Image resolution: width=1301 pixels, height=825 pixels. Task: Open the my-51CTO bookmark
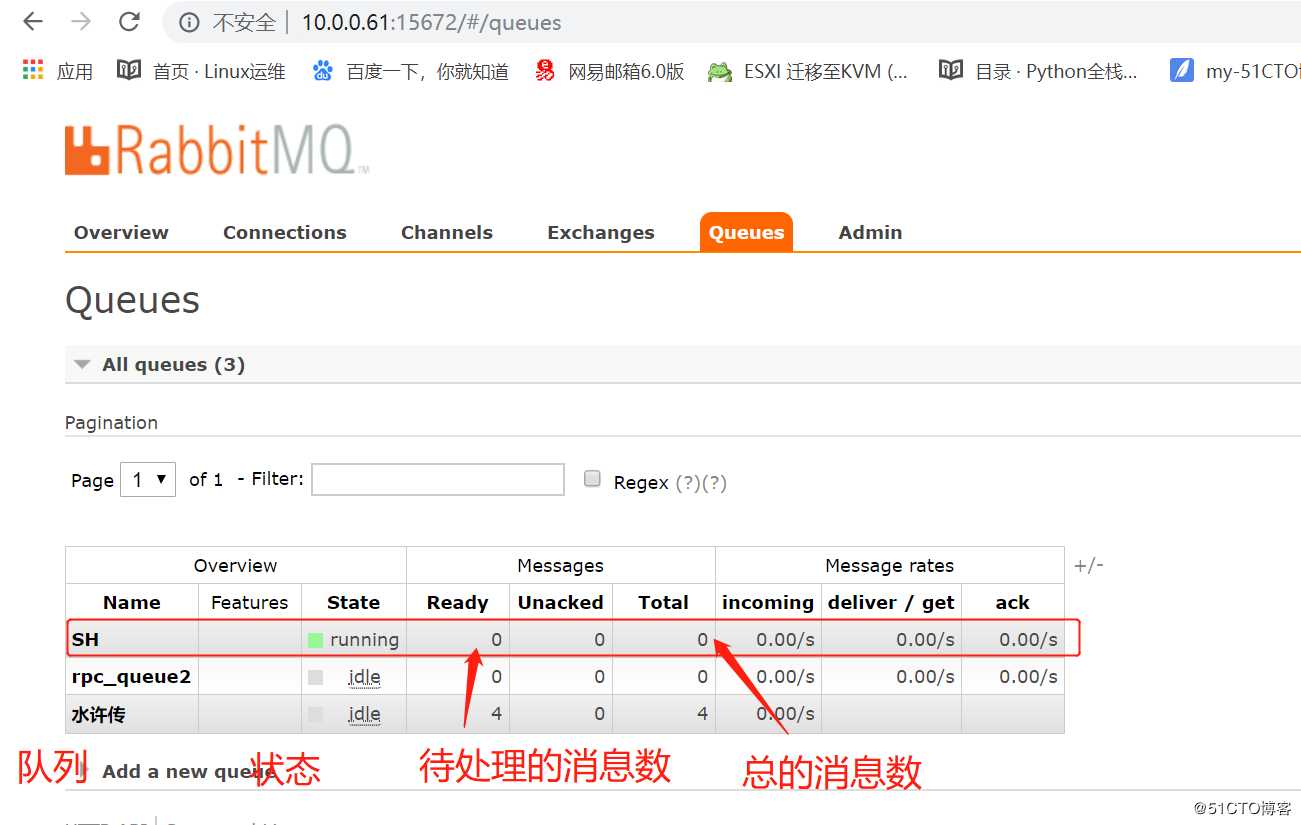click(x=1236, y=71)
